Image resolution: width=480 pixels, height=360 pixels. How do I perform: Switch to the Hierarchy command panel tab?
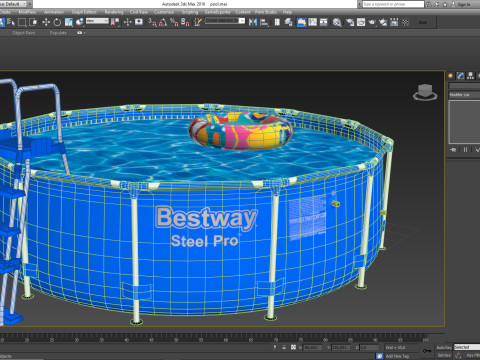click(x=470, y=76)
